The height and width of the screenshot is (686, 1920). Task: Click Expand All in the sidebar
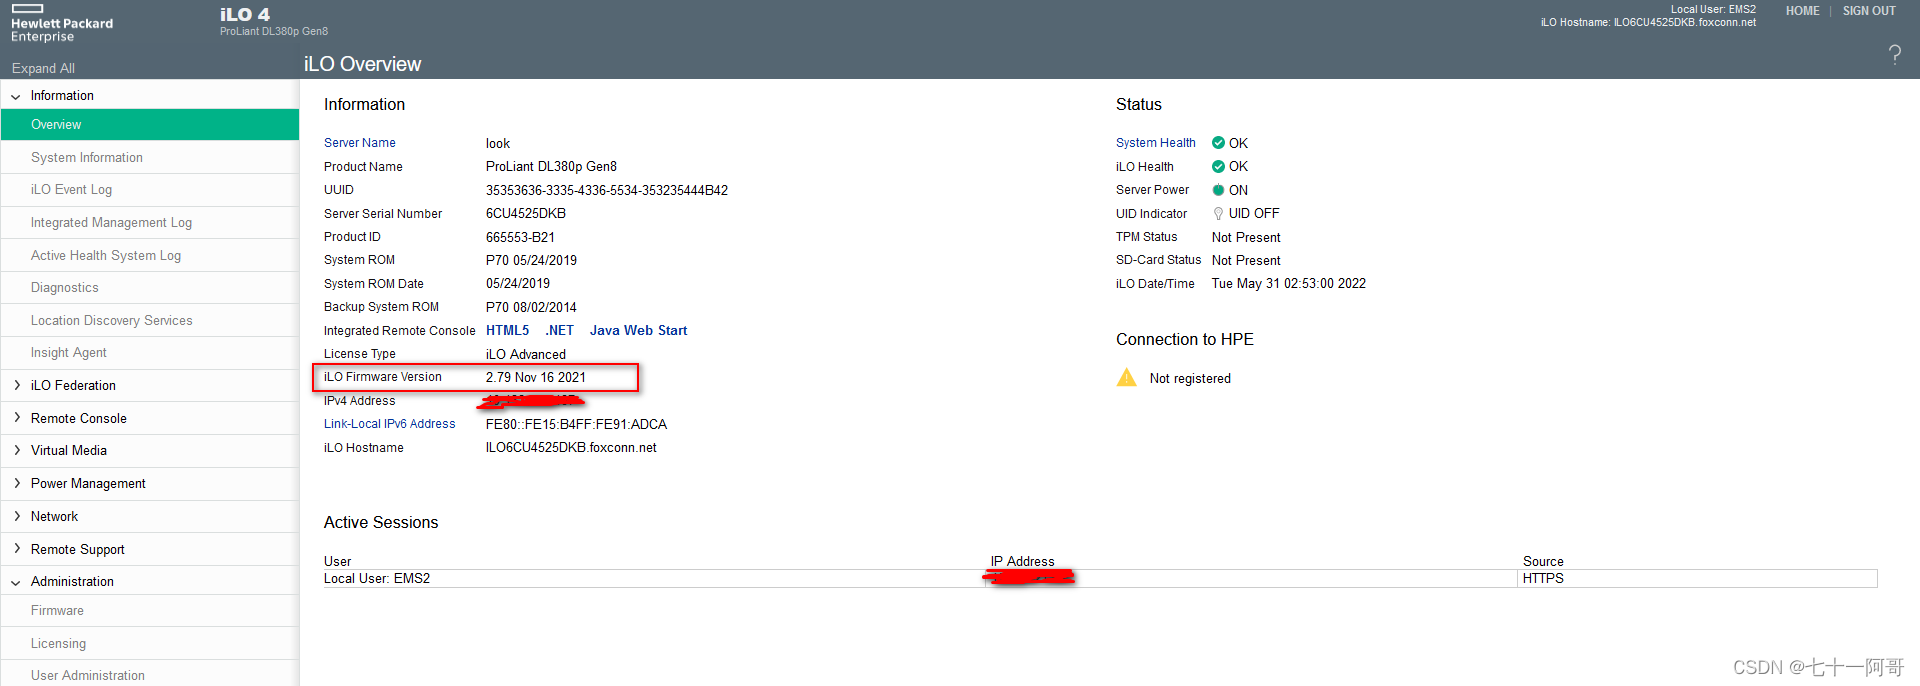43,68
